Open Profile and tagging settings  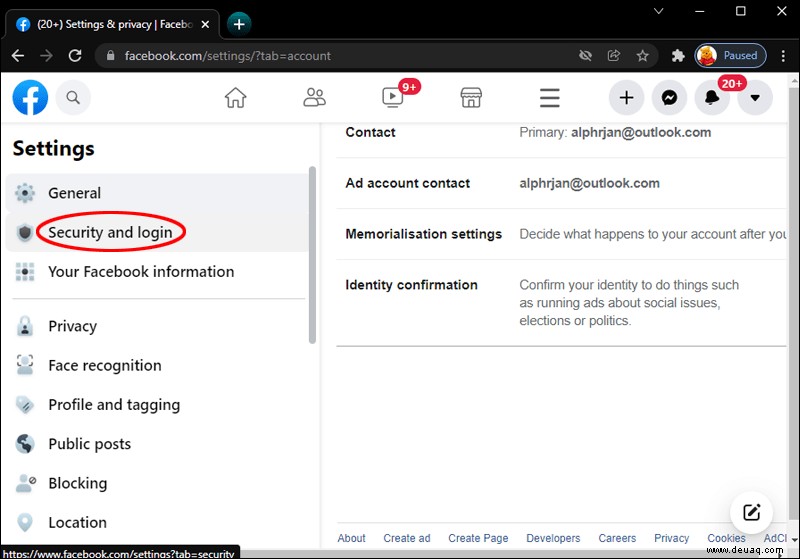tap(157, 404)
